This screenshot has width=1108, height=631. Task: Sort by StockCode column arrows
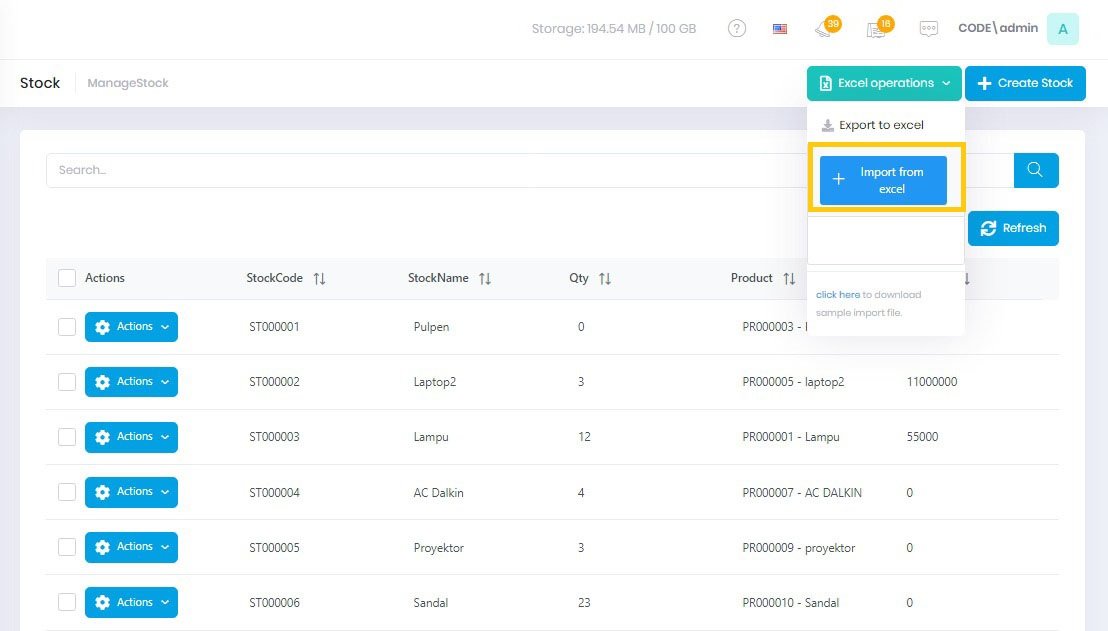coord(319,279)
